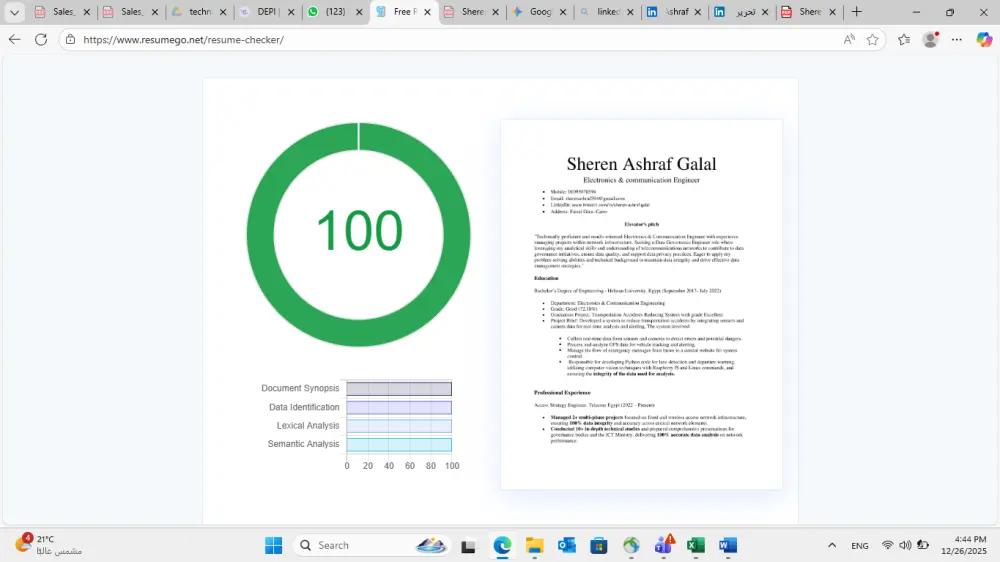Screen dimensions: 1000x562
Task: Reload the resume checker page
Action: [x=41, y=40]
